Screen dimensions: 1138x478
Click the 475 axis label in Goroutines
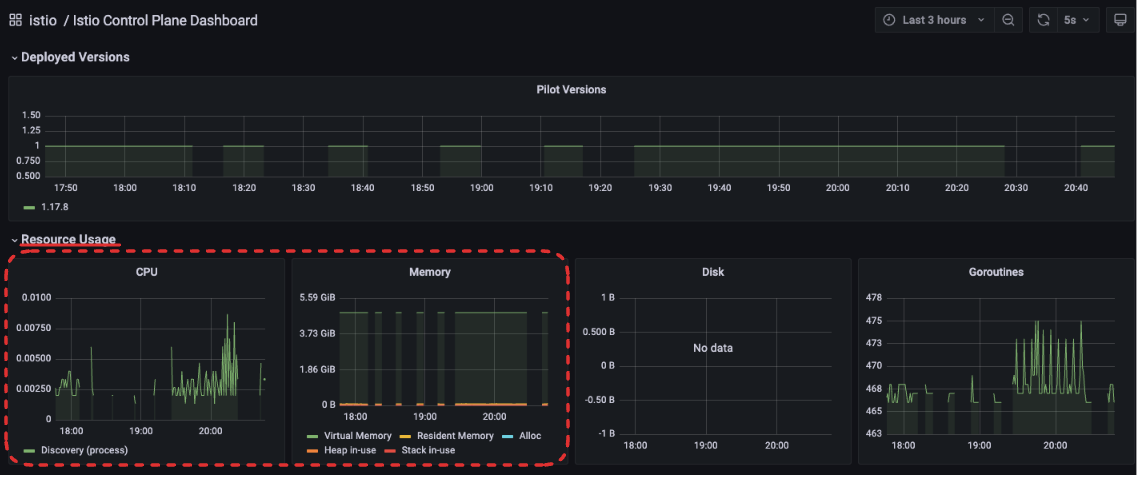[x=874, y=320]
